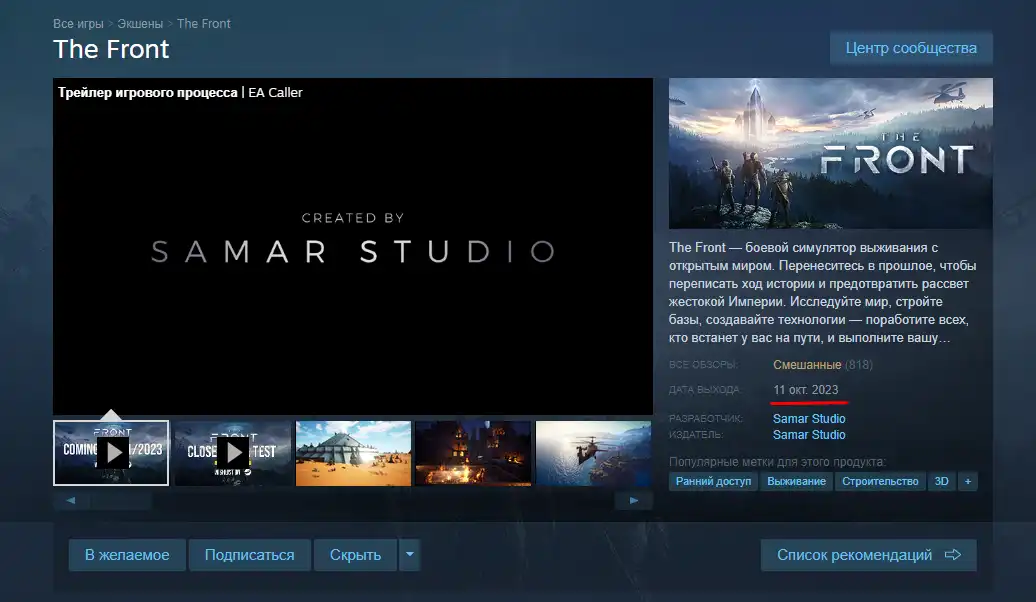The height and width of the screenshot is (602, 1036).
Task: Play the 'Closed Test' trailer thumbnail
Action: 232,453
